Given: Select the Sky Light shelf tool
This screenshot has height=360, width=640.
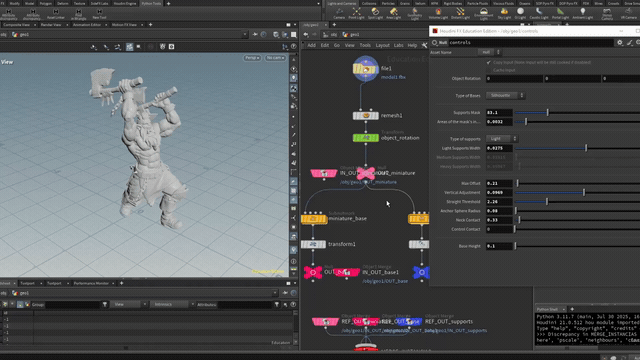Looking at the screenshot, I should point(504,13).
